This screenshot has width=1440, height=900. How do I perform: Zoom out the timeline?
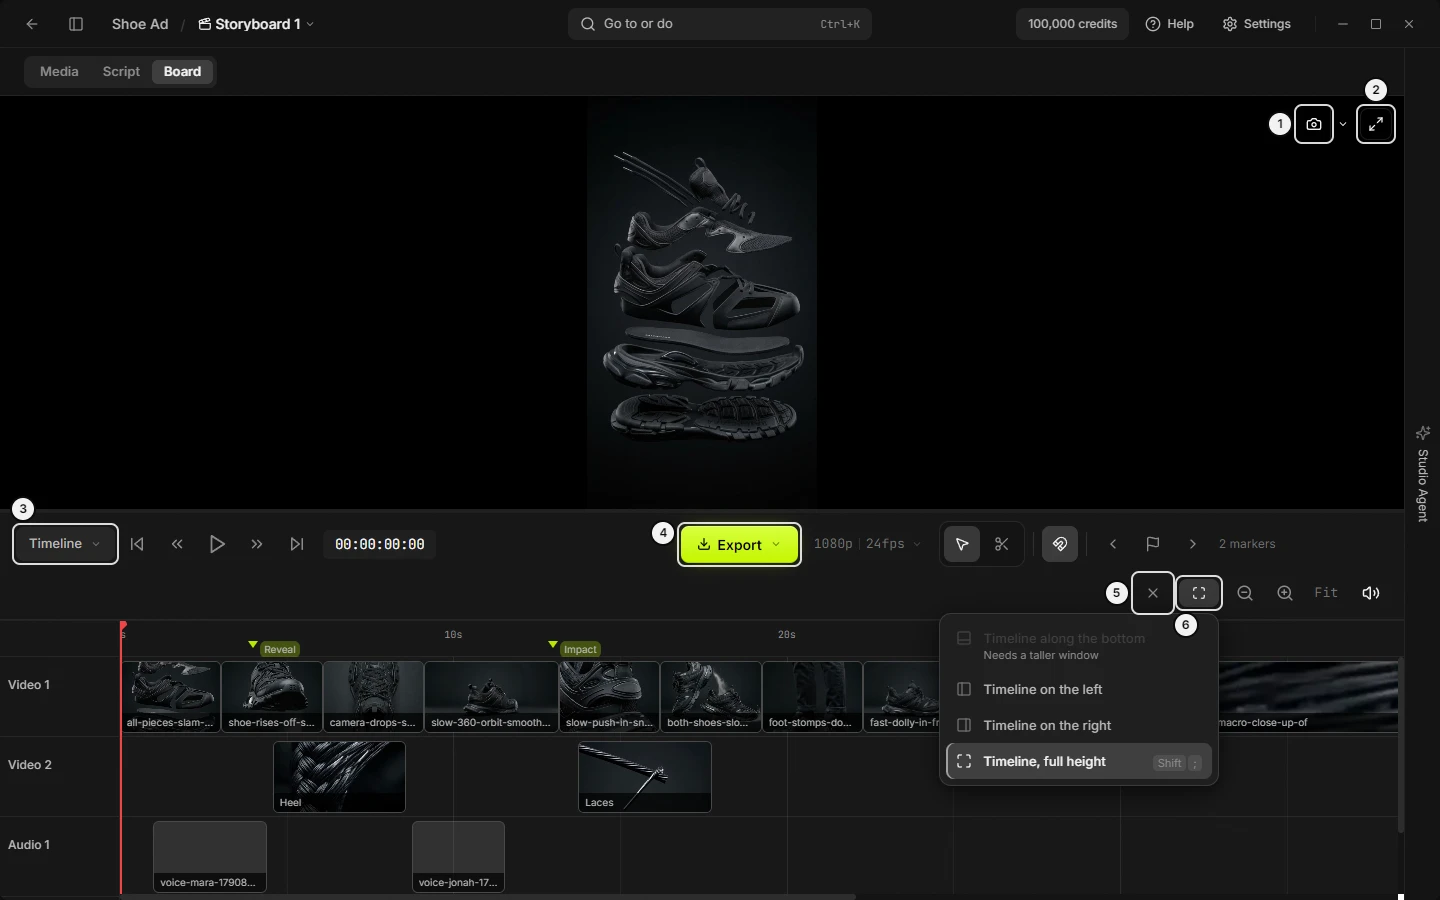(1245, 593)
